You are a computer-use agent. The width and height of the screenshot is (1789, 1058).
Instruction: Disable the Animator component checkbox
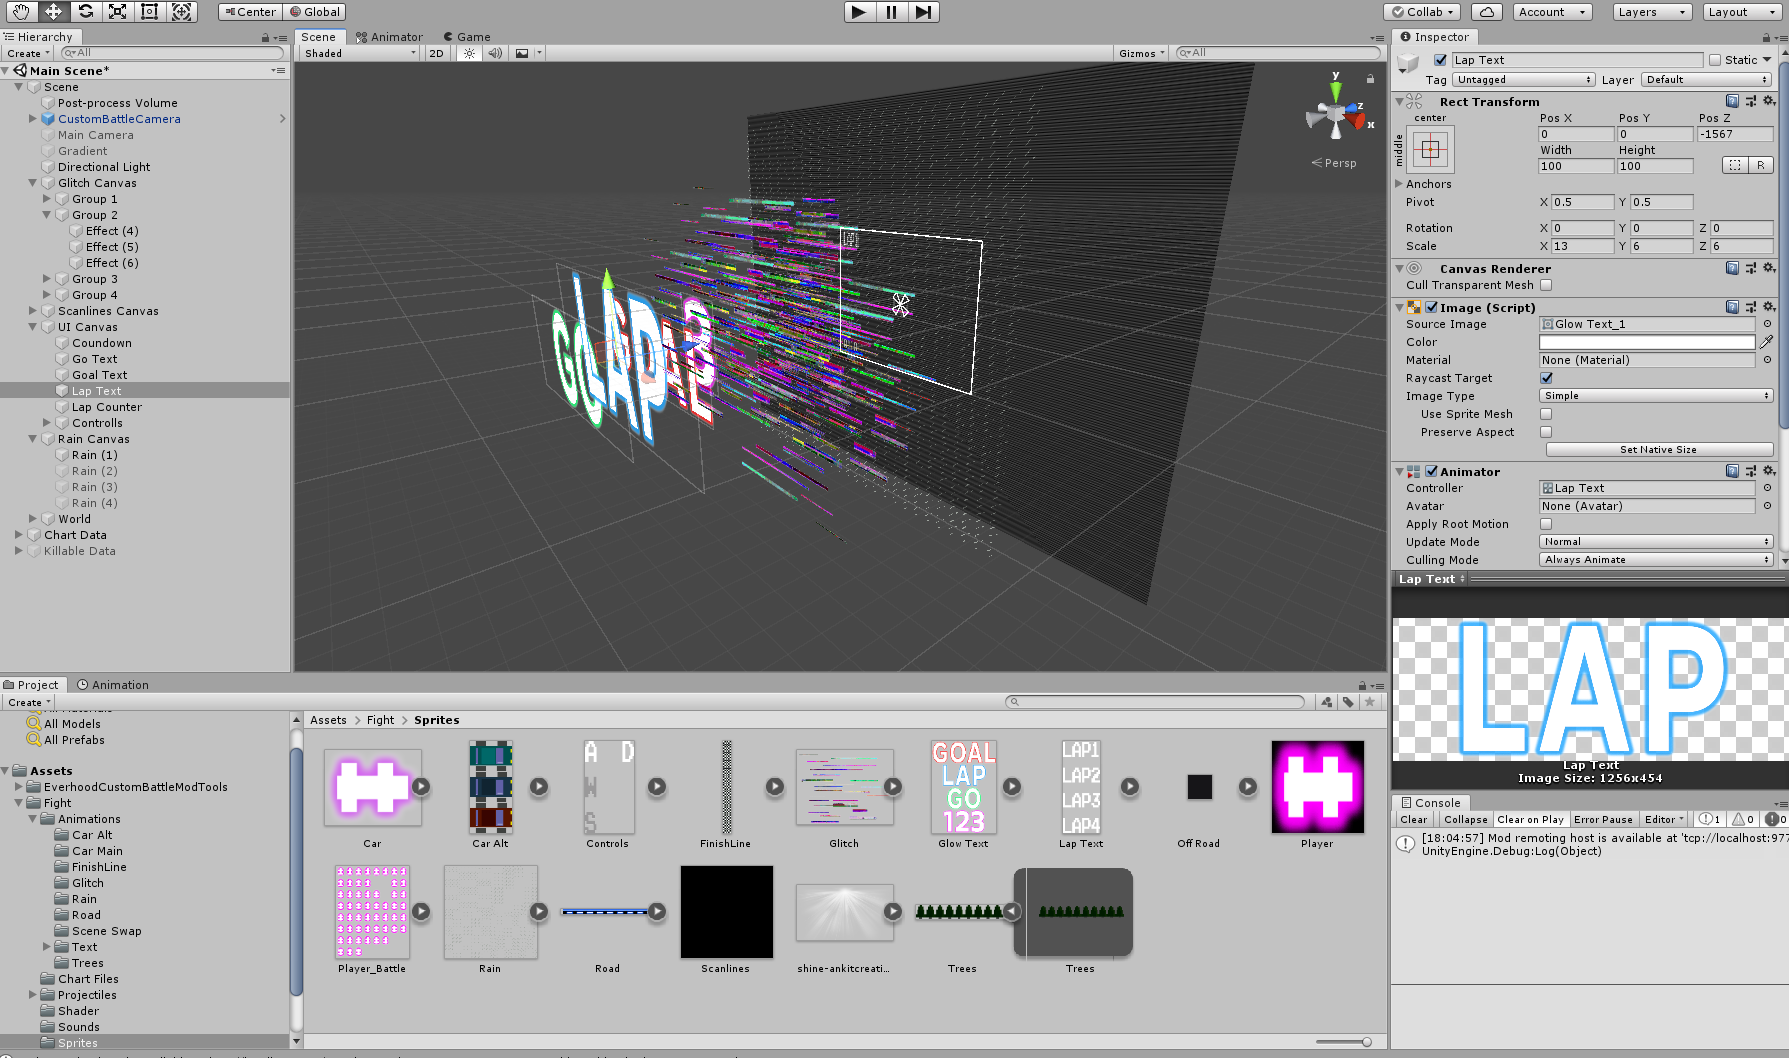[x=1432, y=471]
